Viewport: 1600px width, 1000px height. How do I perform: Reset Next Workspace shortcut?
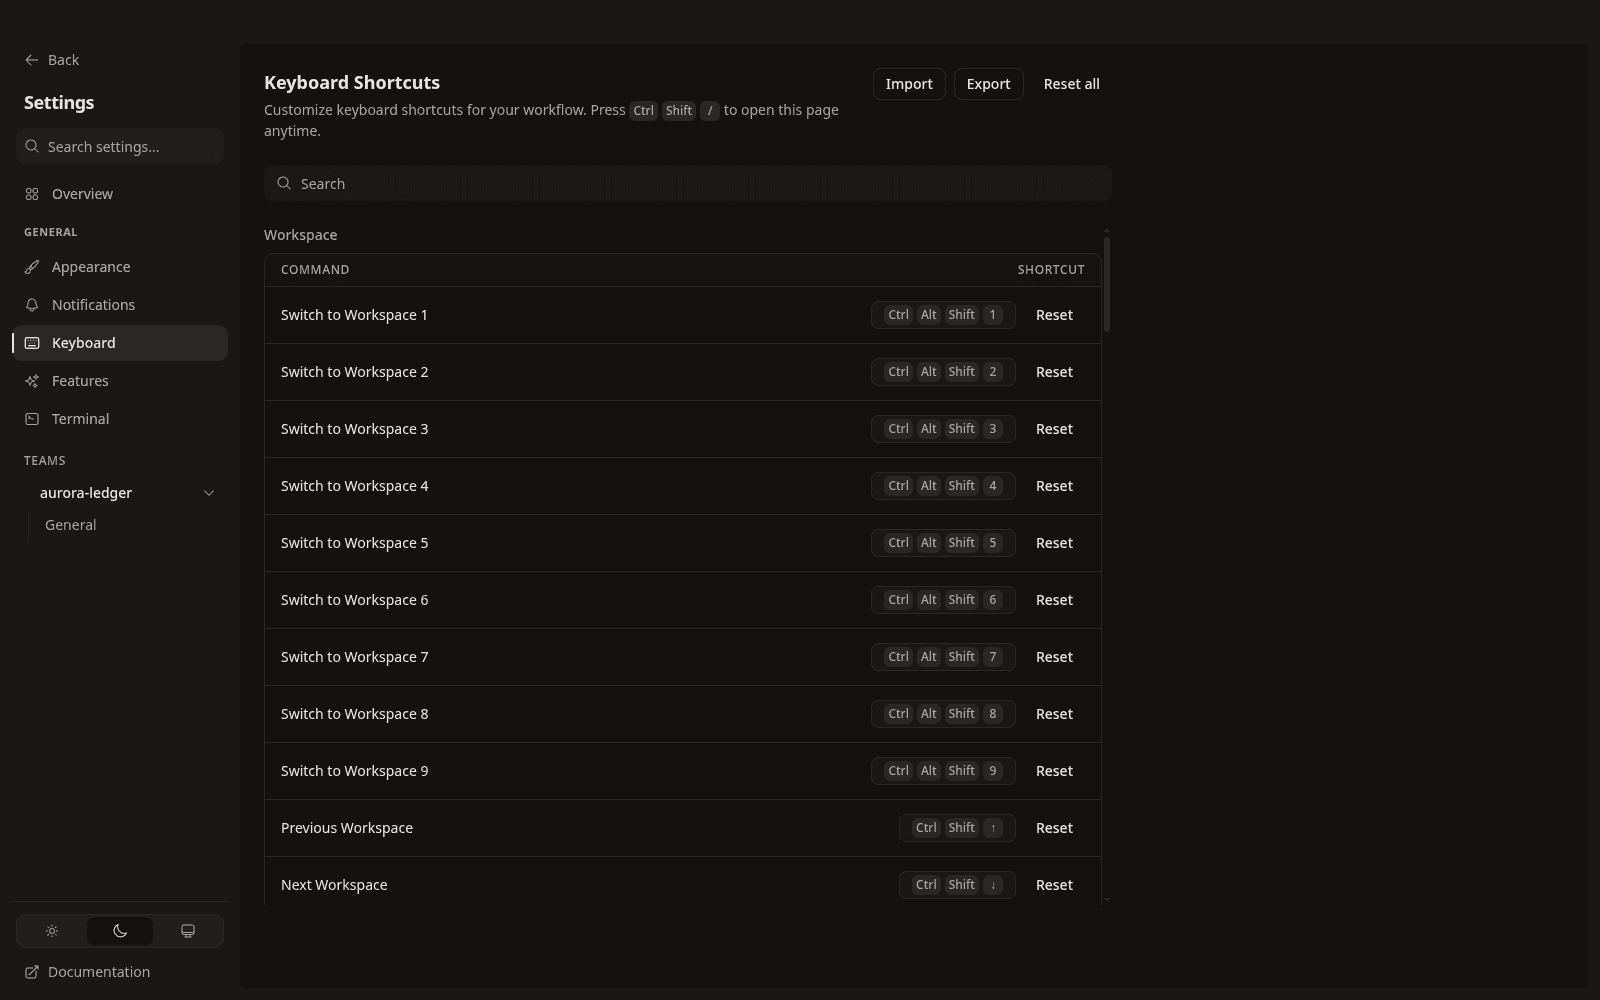click(1054, 885)
